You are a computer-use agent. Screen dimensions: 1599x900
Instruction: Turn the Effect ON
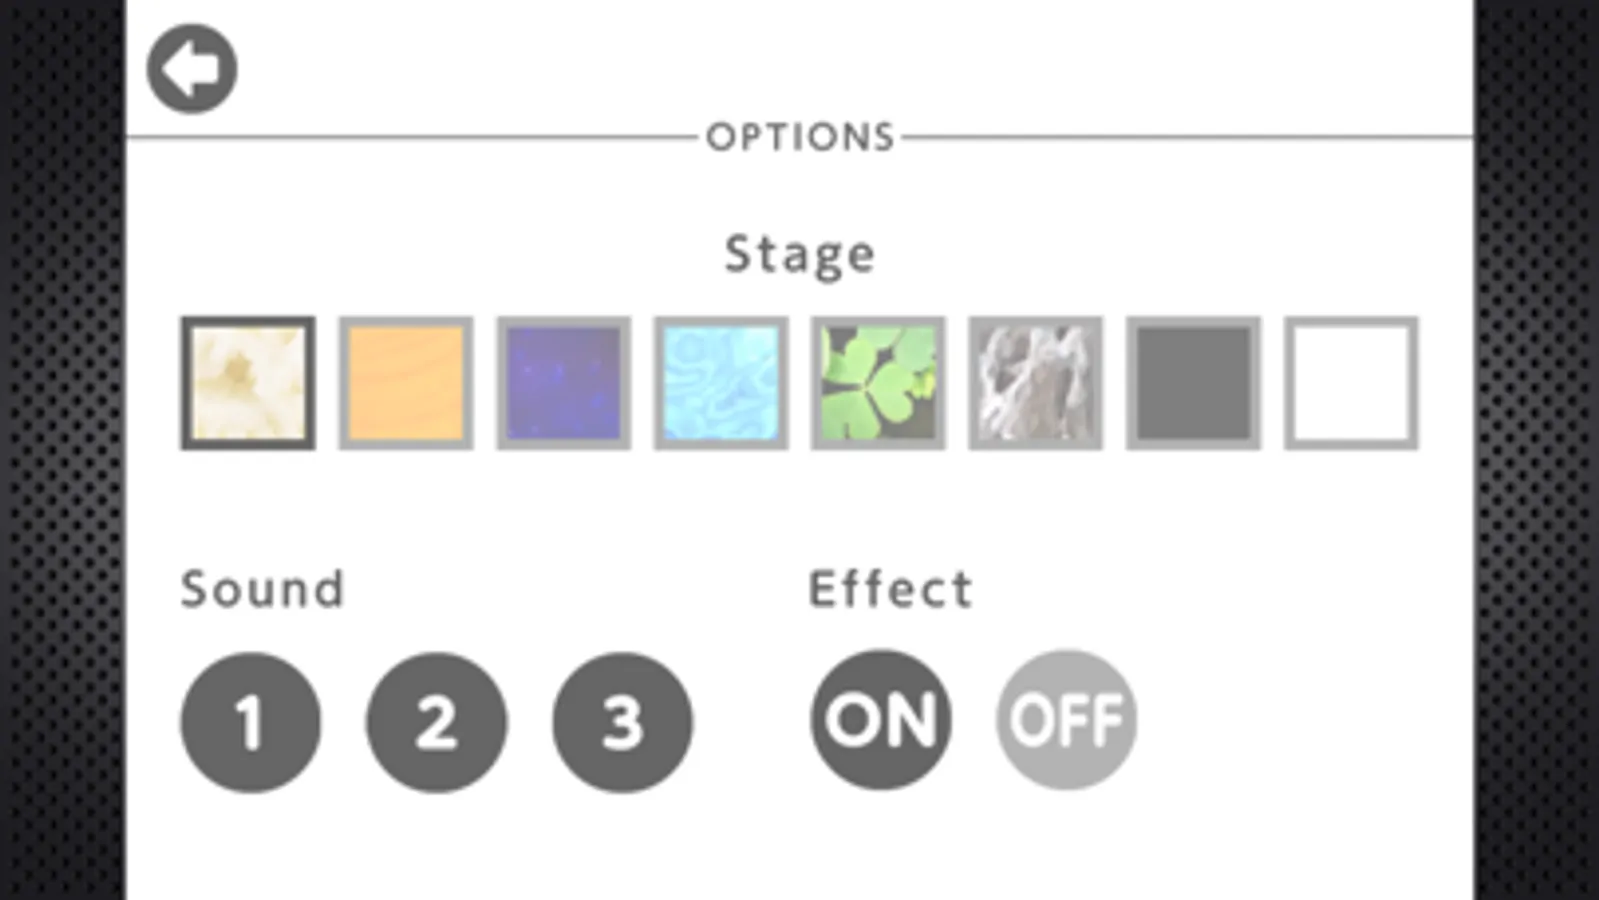[880, 720]
